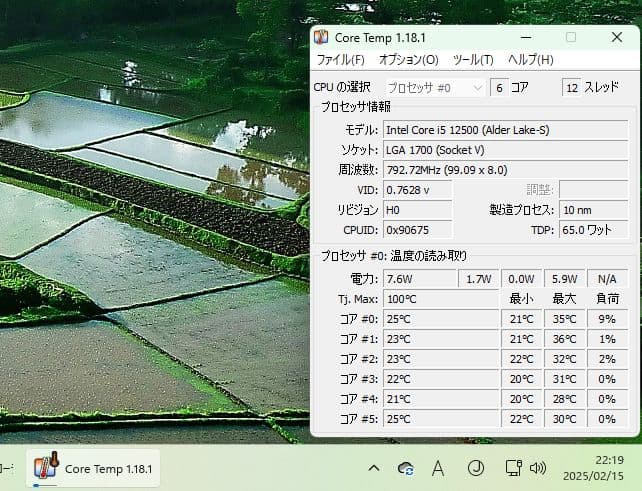This screenshot has width=642, height=491.
Task: Select the model field Intel Core i5 12500
Action: pyautogui.click(x=505, y=130)
